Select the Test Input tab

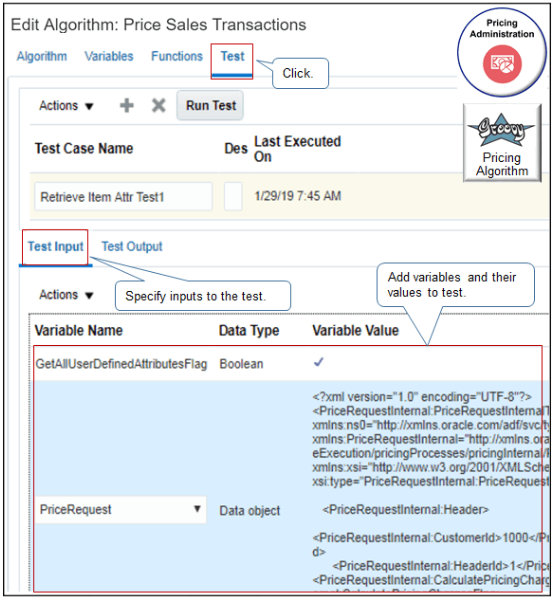pyautogui.click(x=55, y=246)
